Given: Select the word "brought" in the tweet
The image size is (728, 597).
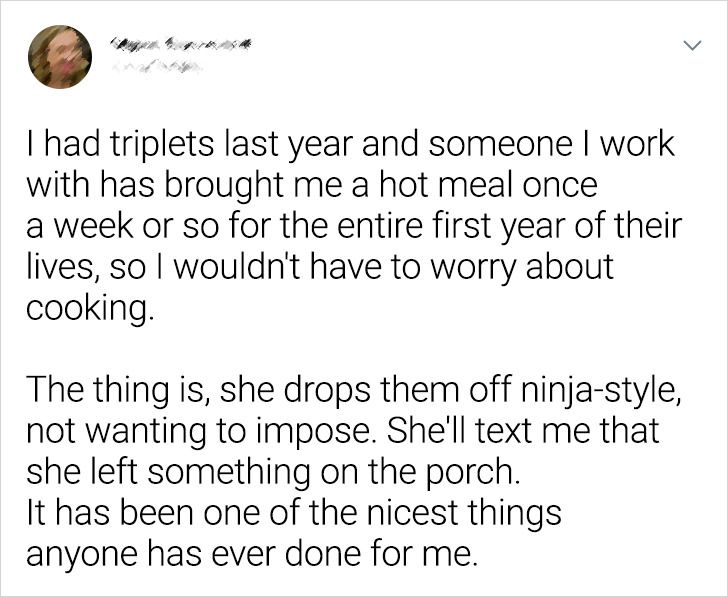Looking at the screenshot, I should click(x=221, y=187).
